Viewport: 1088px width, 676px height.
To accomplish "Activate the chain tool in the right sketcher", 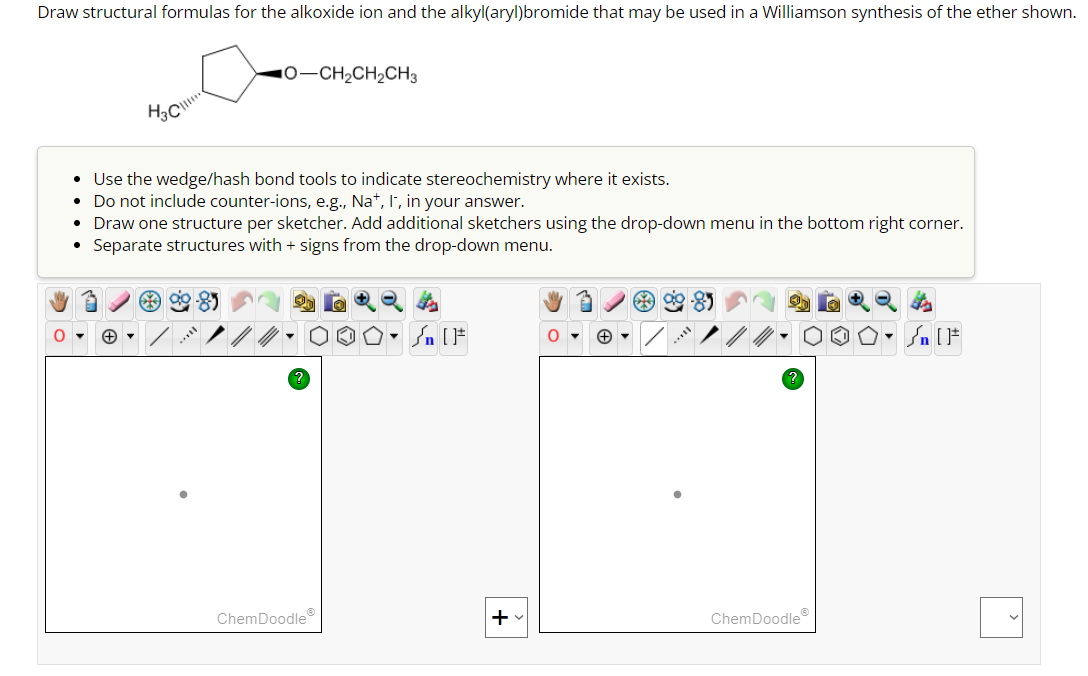I will point(916,337).
